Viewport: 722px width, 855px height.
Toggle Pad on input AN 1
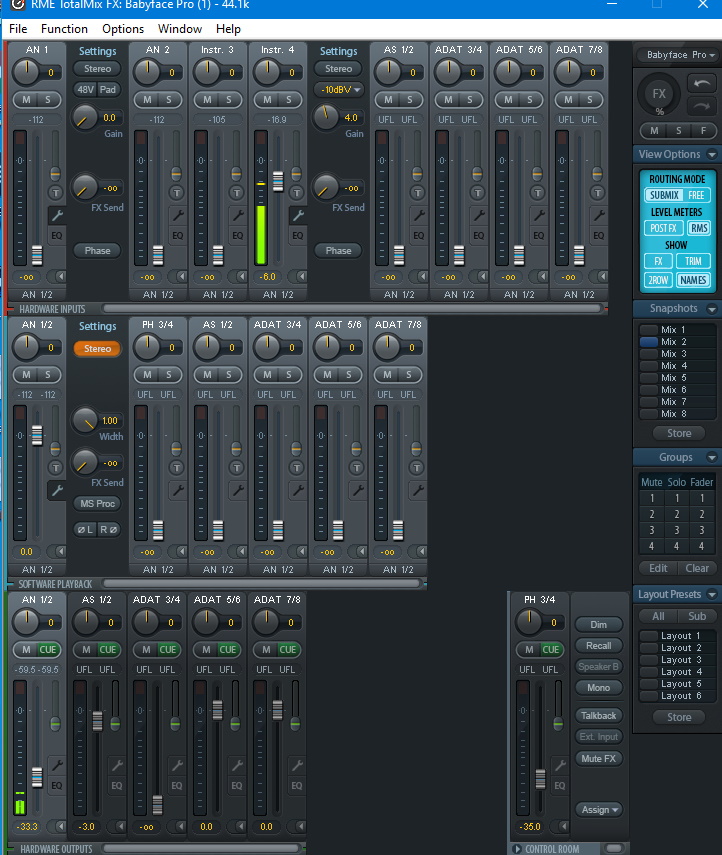tap(108, 89)
